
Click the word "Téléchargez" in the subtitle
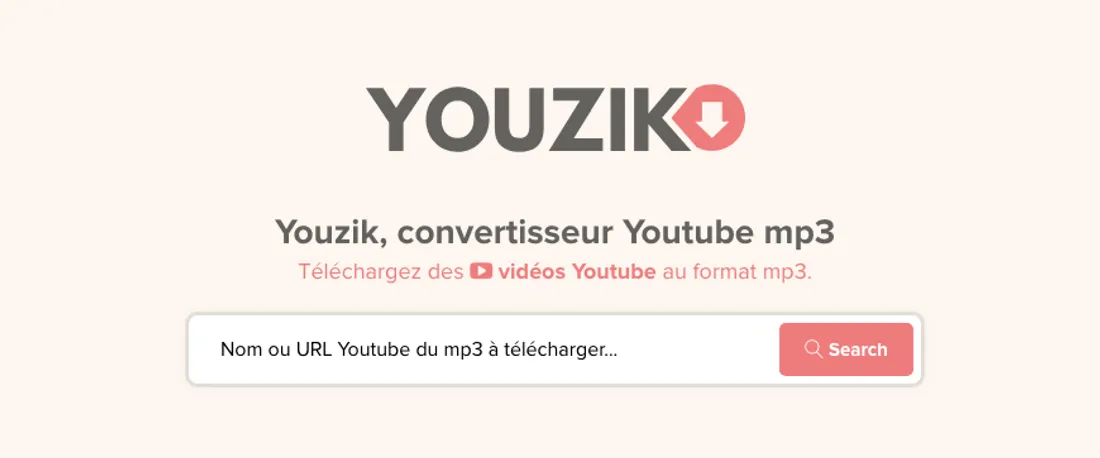coord(360,272)
